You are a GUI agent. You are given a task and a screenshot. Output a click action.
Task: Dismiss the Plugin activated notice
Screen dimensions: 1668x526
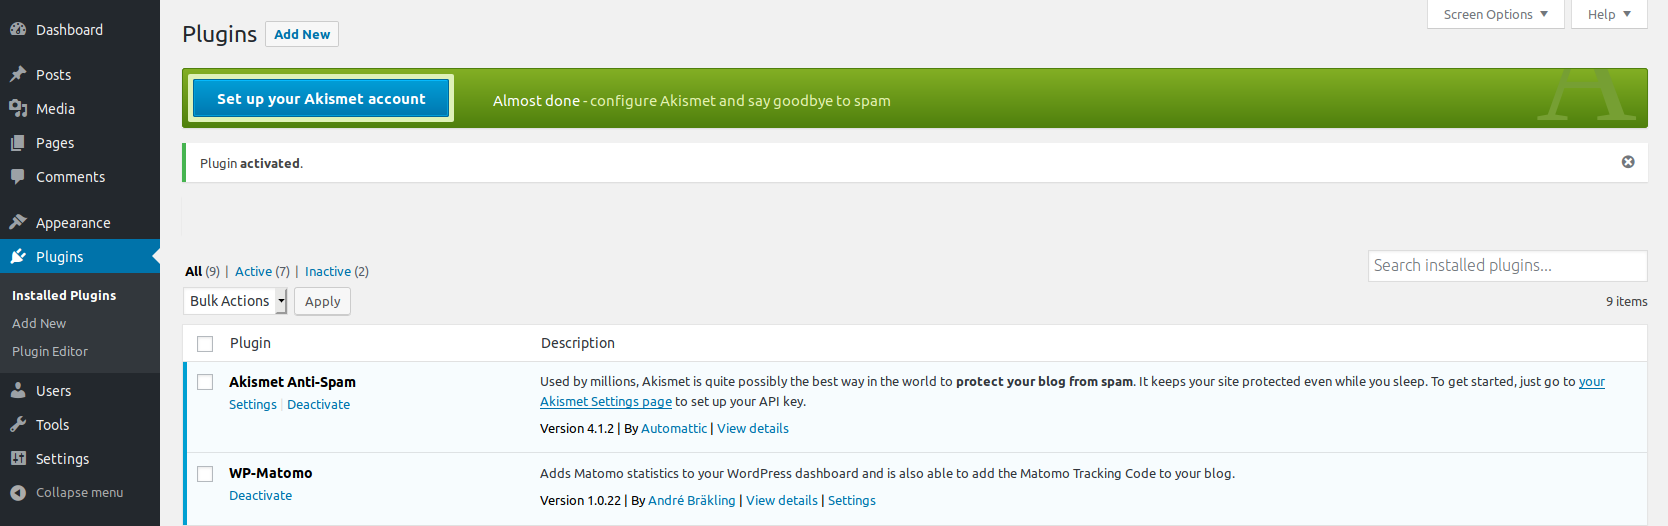1628,162
